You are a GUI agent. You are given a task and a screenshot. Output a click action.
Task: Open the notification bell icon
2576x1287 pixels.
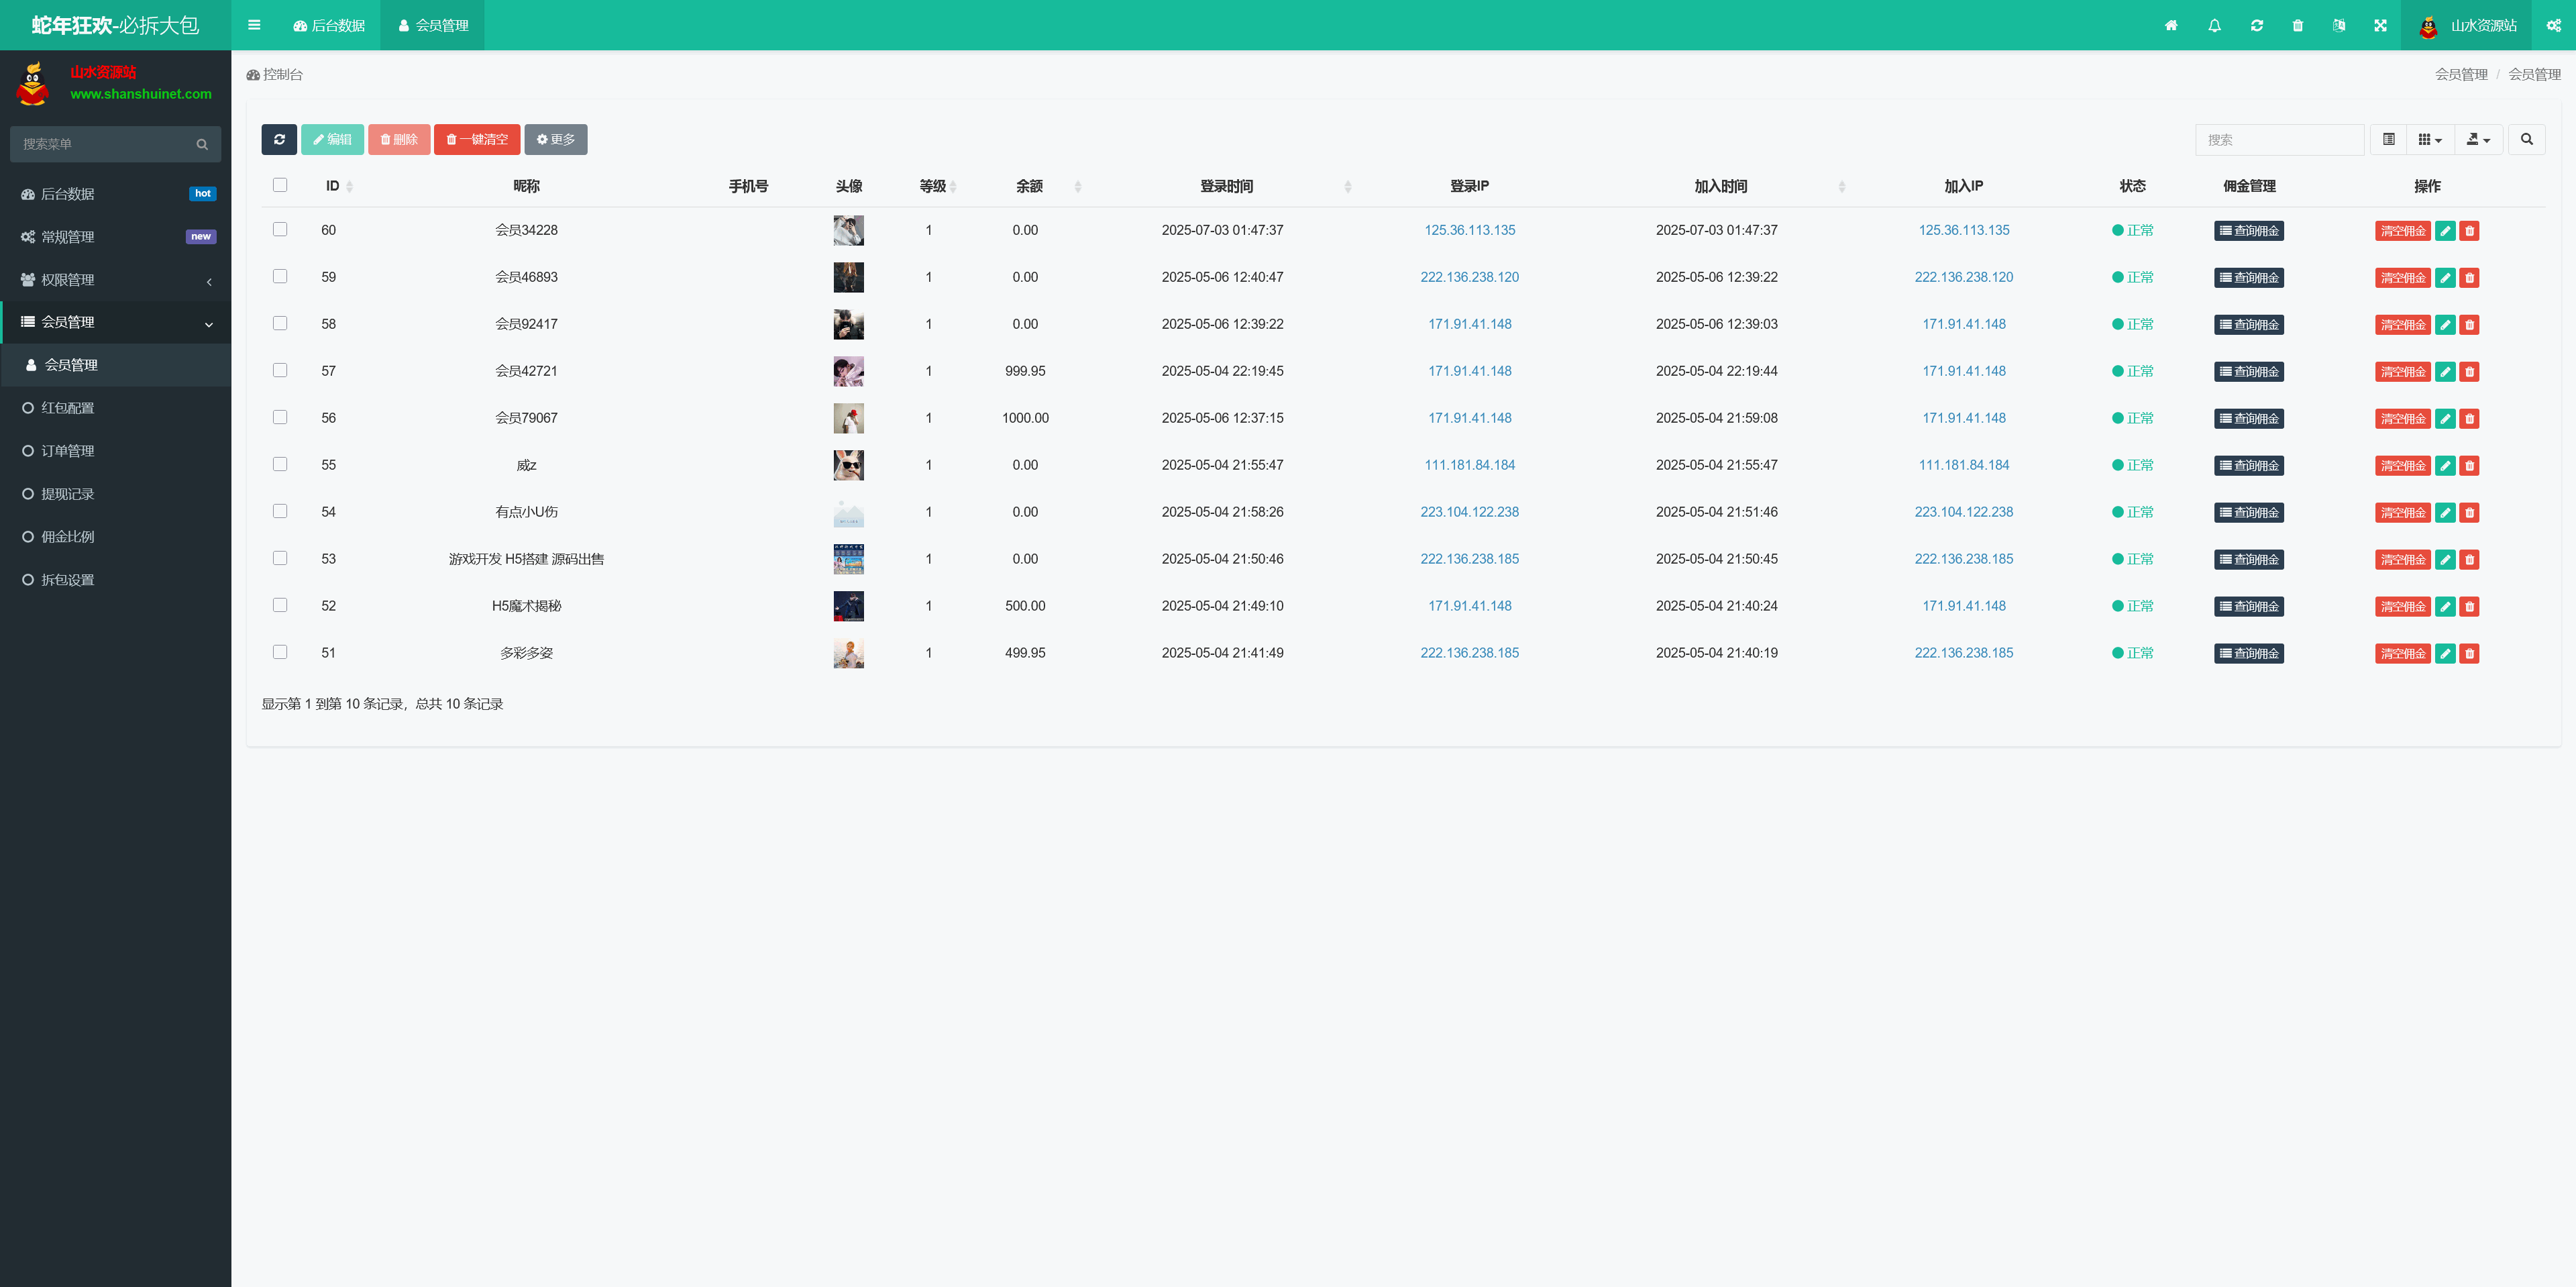pyautogui.click(x=2214, y=26)
